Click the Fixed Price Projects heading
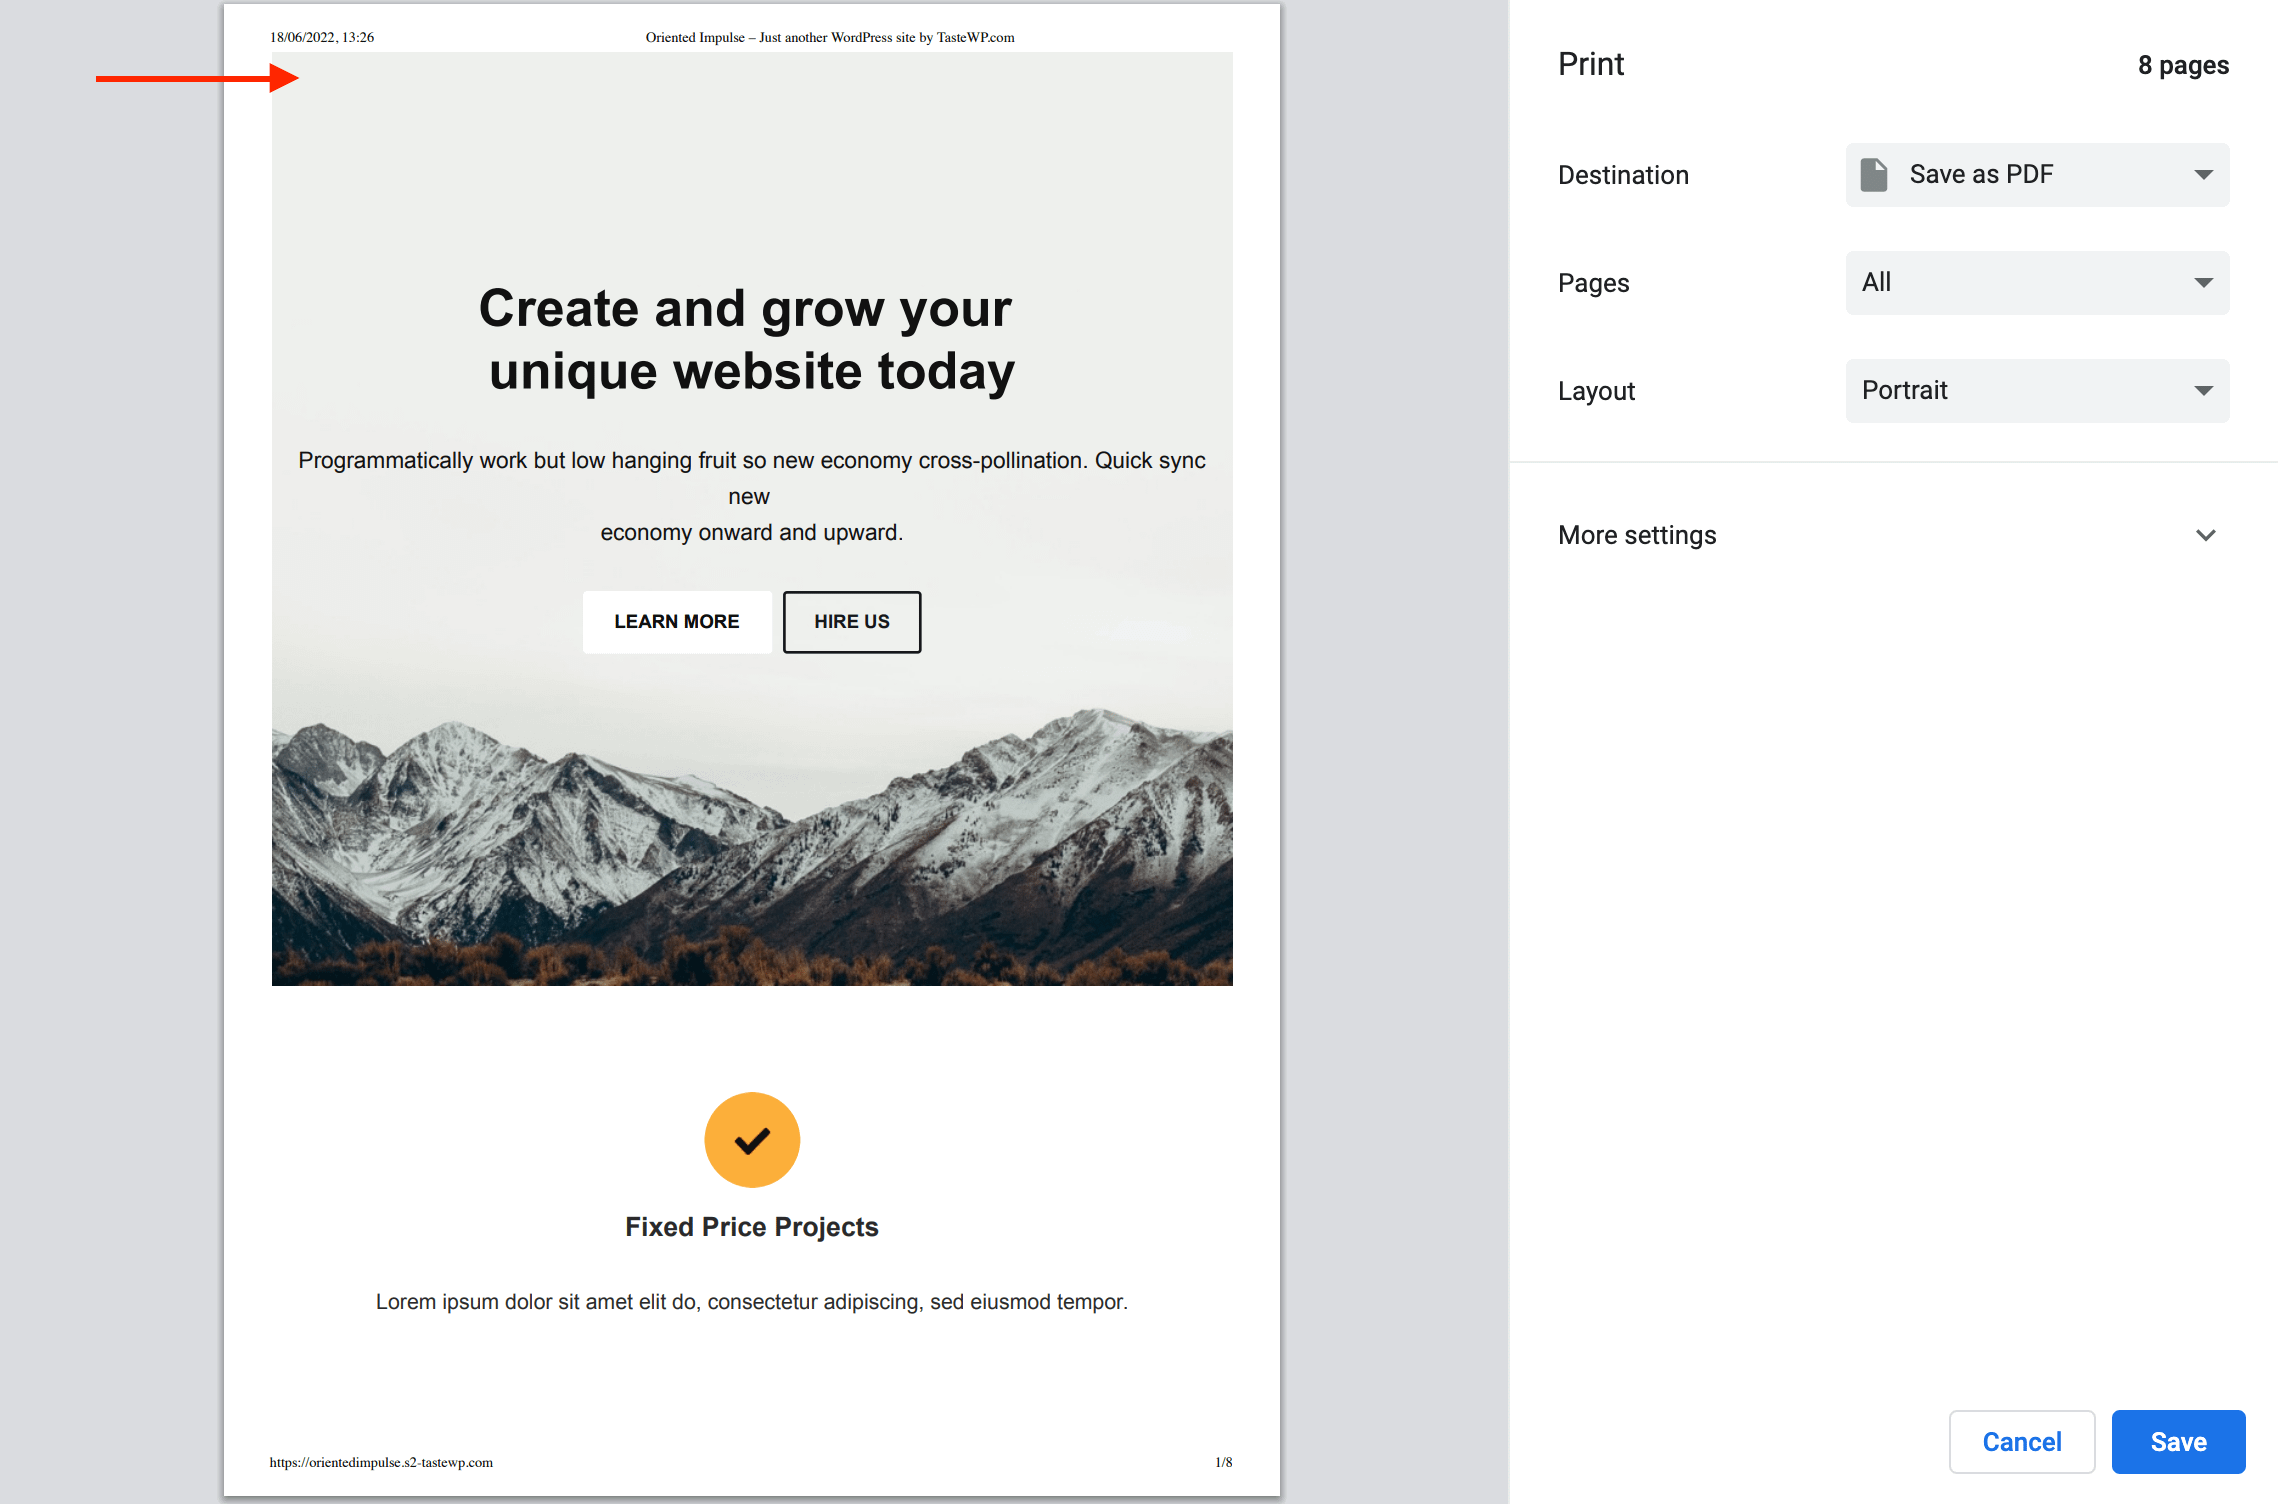Image resolution: width=2278 pixels, height=1504 pixels. pyautogui.click(x=751, y=1227)
